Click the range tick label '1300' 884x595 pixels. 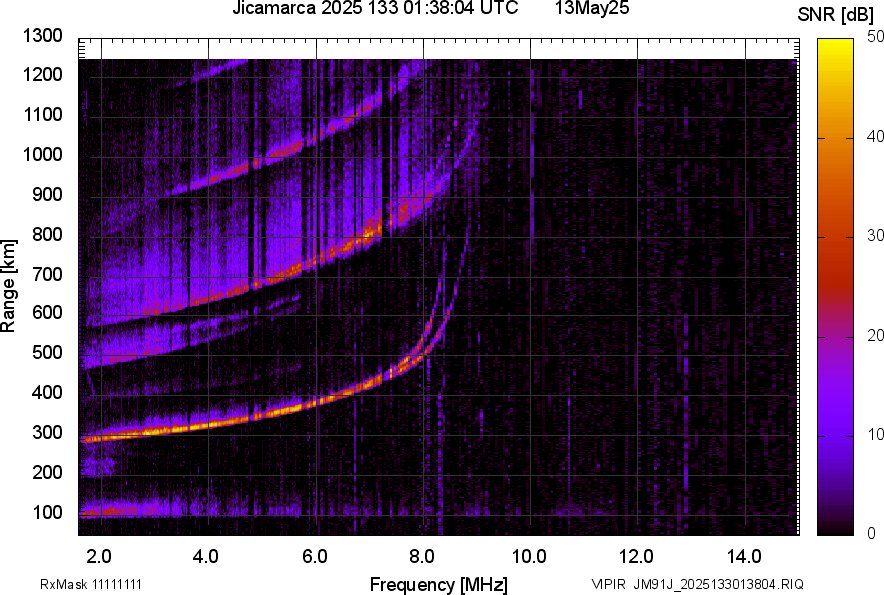click(43, 36)
